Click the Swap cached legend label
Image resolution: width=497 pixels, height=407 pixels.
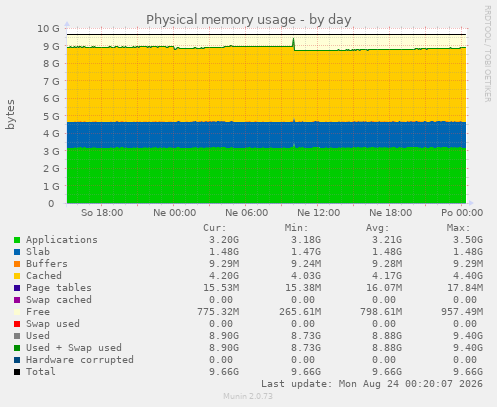click(x=59, y=300)
